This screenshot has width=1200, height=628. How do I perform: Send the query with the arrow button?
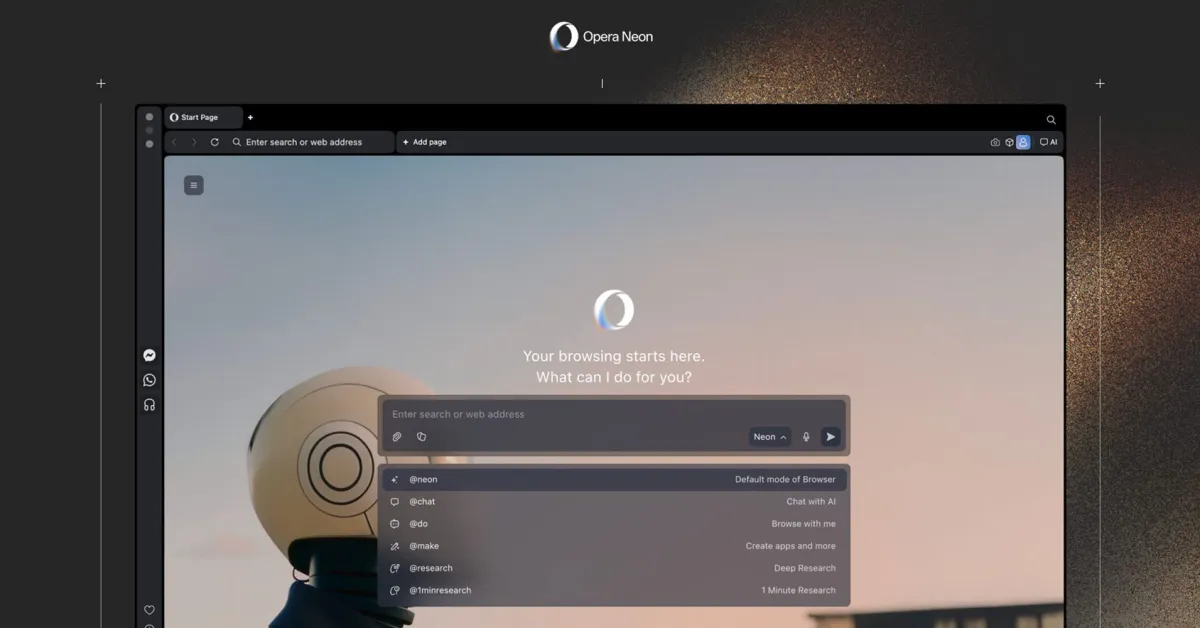(x=830, y=437)
